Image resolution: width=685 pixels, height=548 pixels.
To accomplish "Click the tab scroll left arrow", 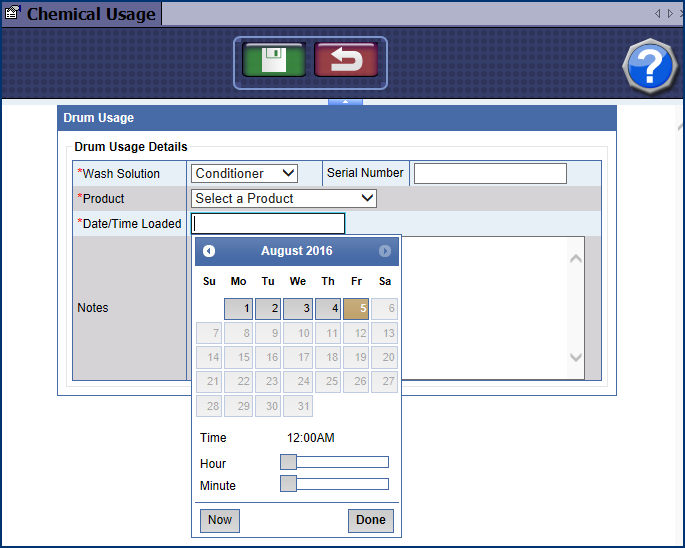I will pos(657,13).
